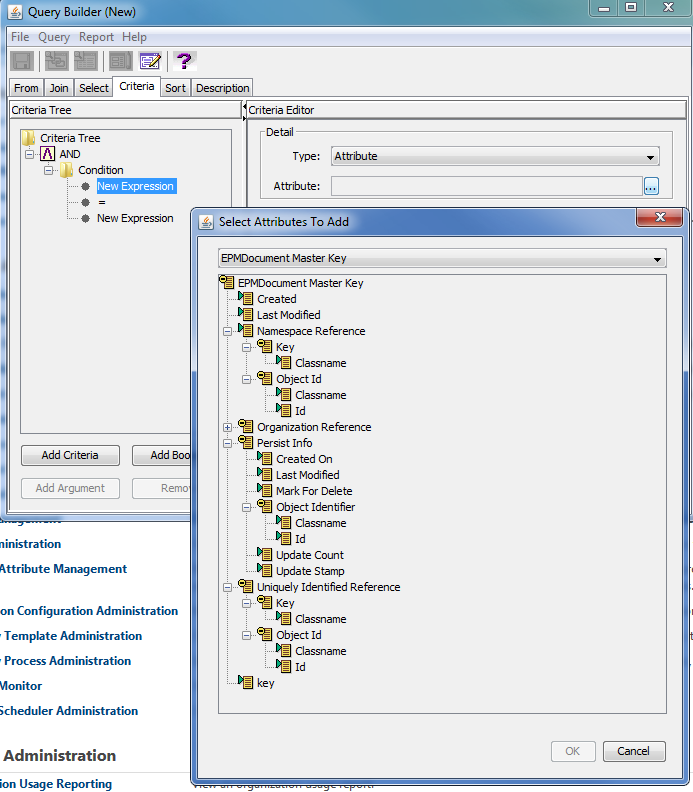Switch to the Select tab

[93, 88]
